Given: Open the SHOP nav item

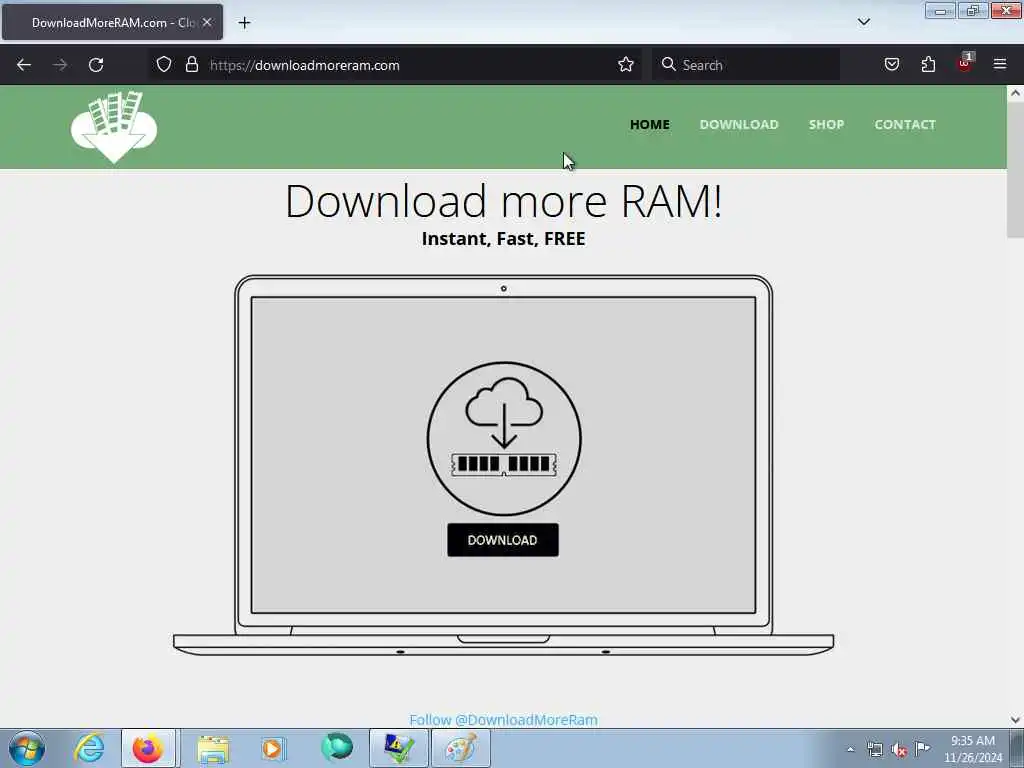Looking at the screenshot, I should point(826,124).
